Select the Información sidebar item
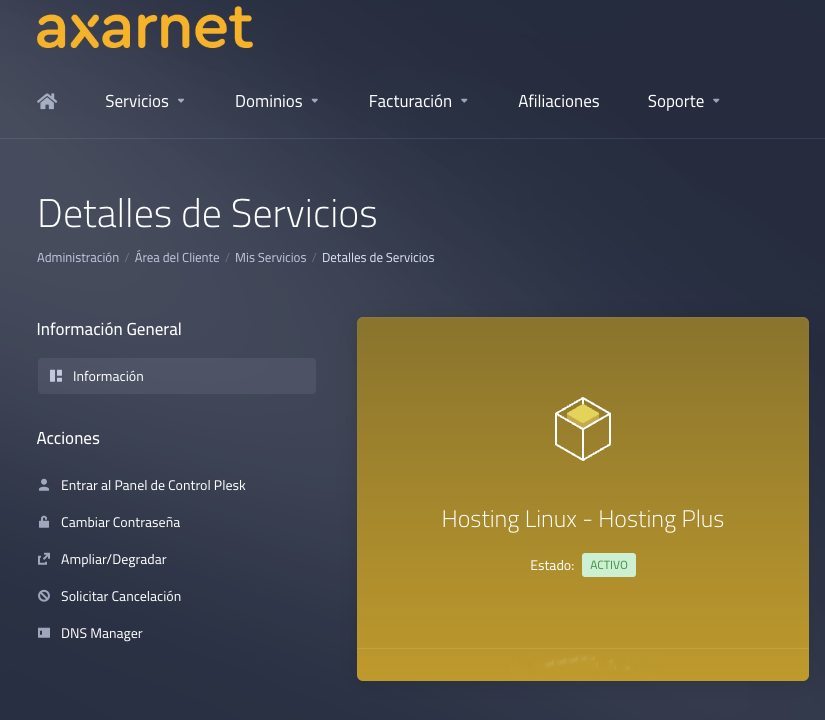 (108, 376)
